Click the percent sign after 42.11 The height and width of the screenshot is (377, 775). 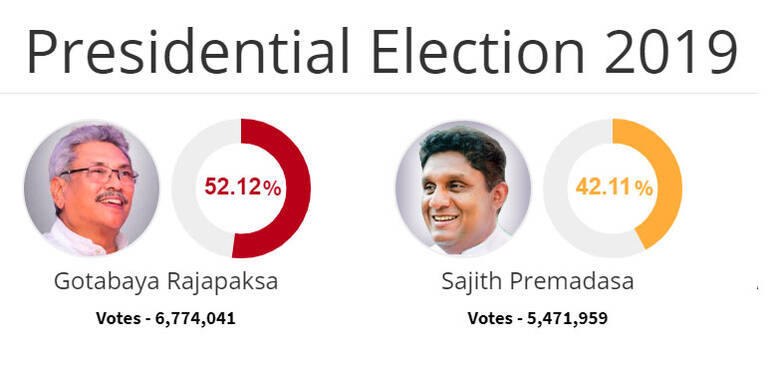coord(644,189)
